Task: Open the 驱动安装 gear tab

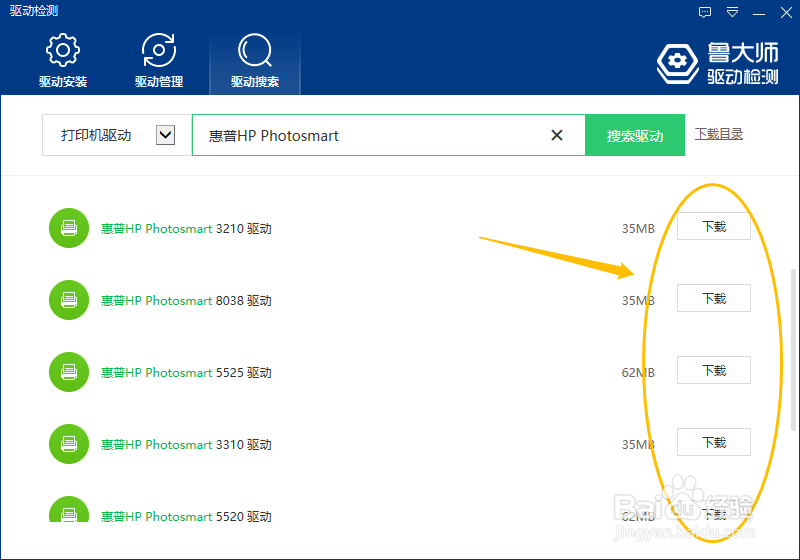Action: coord(63,61)
